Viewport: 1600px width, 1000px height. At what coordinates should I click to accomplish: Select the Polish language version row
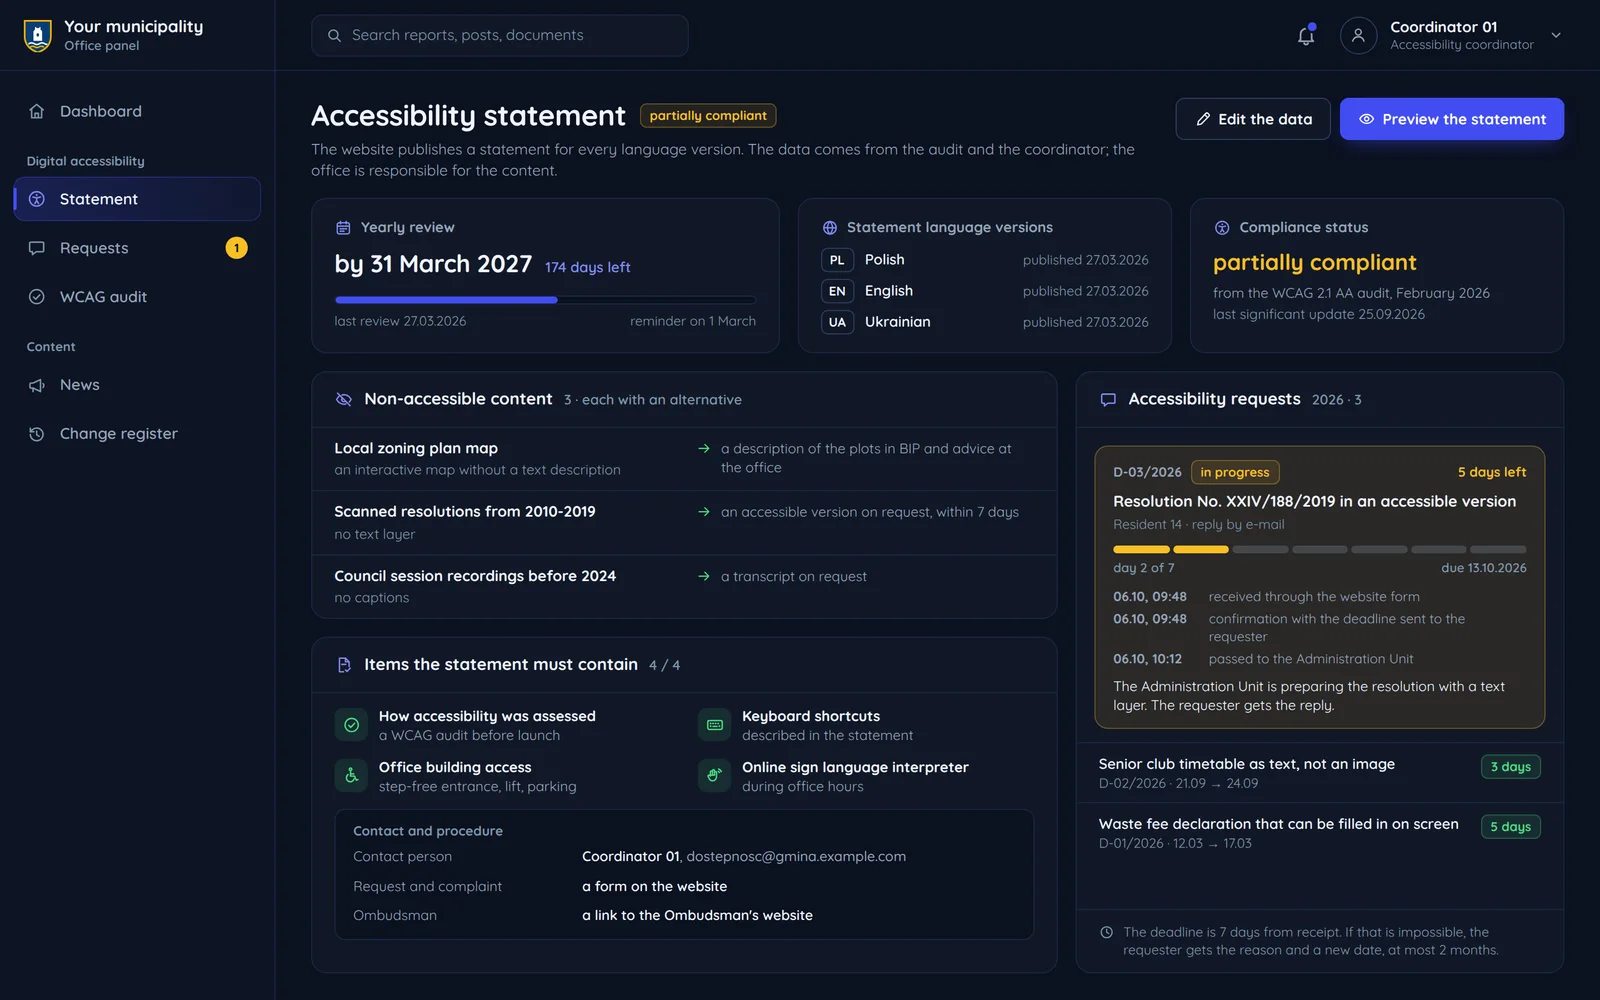985,260
